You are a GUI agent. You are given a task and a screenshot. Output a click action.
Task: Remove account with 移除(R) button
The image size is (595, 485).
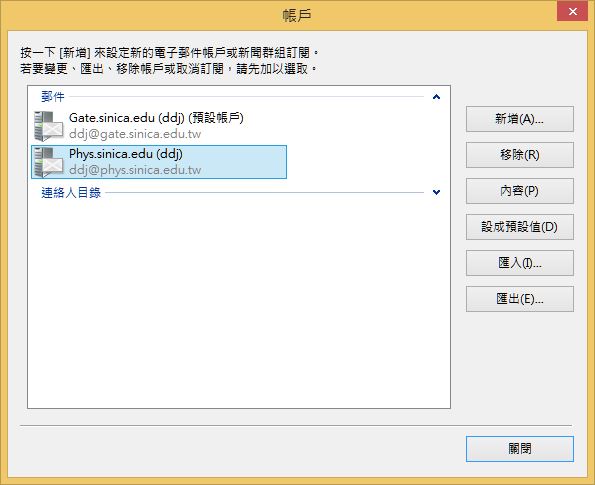[519, 155]
